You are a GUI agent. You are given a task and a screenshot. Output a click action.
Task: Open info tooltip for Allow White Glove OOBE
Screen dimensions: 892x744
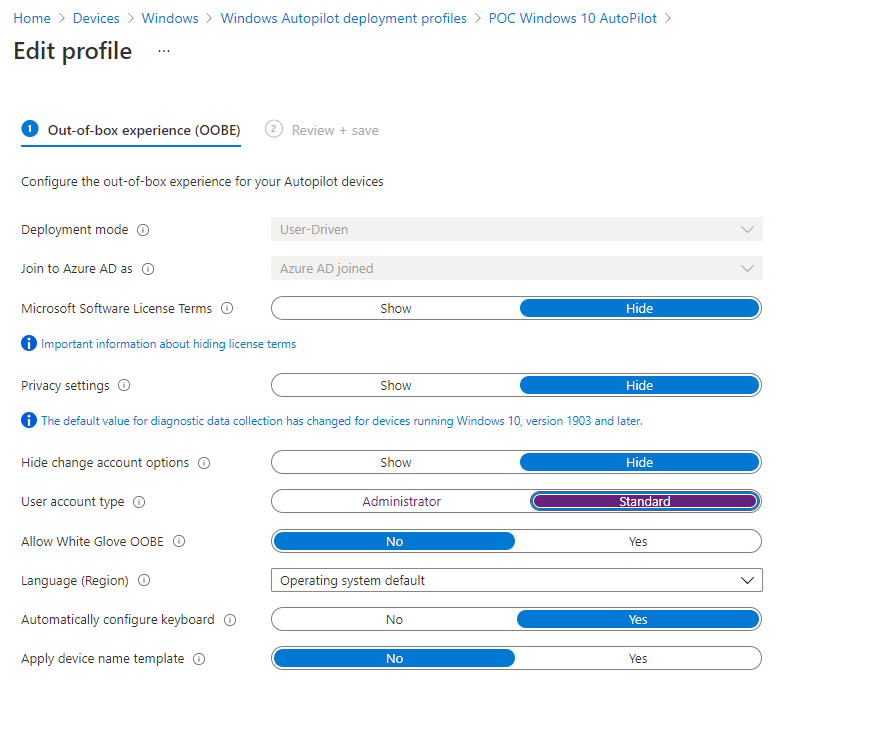179,541
